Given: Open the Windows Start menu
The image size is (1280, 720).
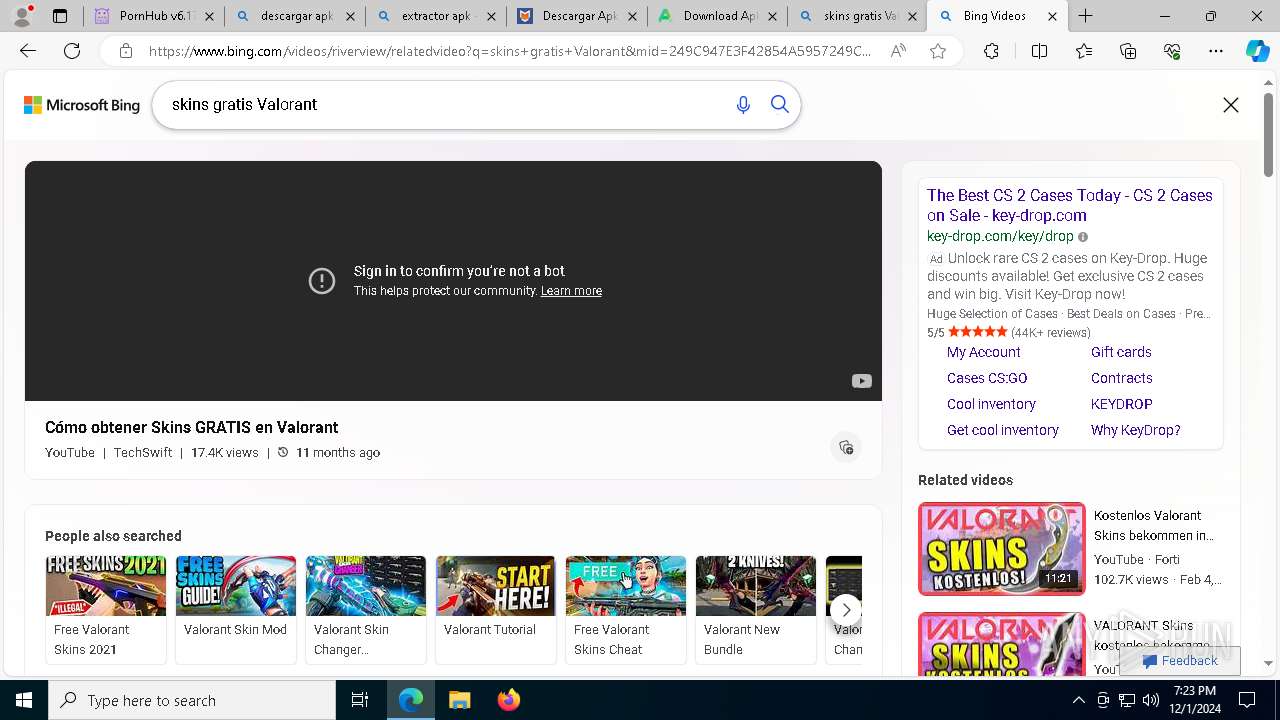Looking at the screenshot, I should [24, 700].
